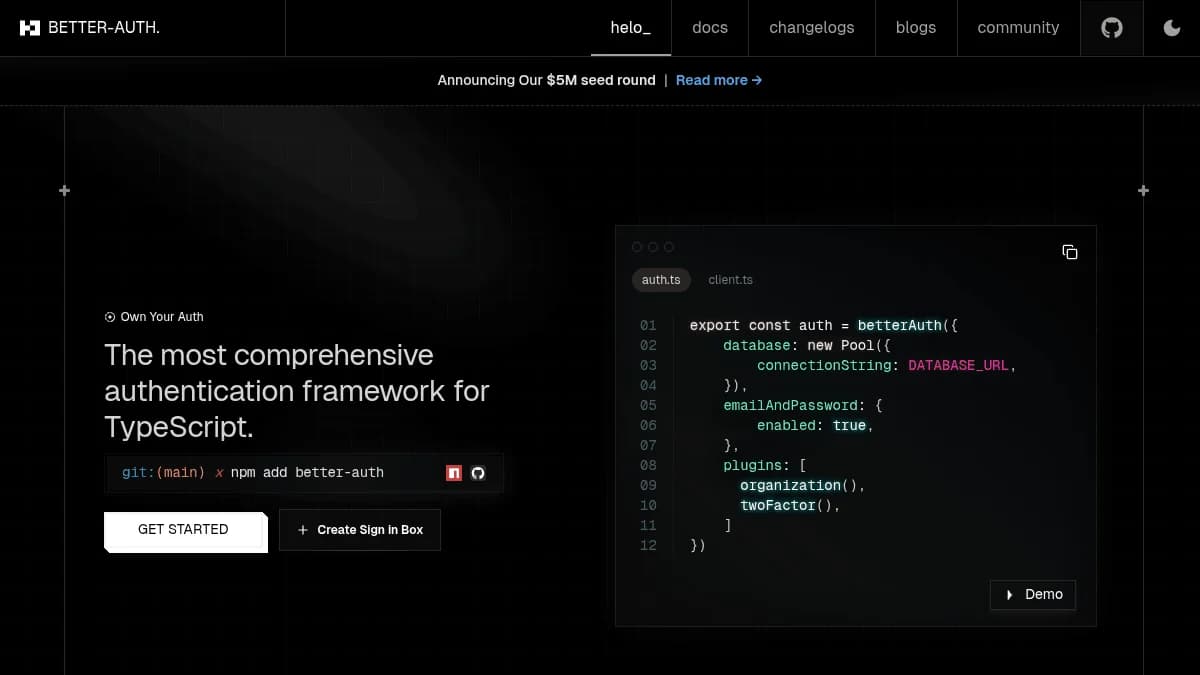The width and height of the screenshot is (1200, 675).
Task: Click the GET STARTED button
Action: pos(185,529)
